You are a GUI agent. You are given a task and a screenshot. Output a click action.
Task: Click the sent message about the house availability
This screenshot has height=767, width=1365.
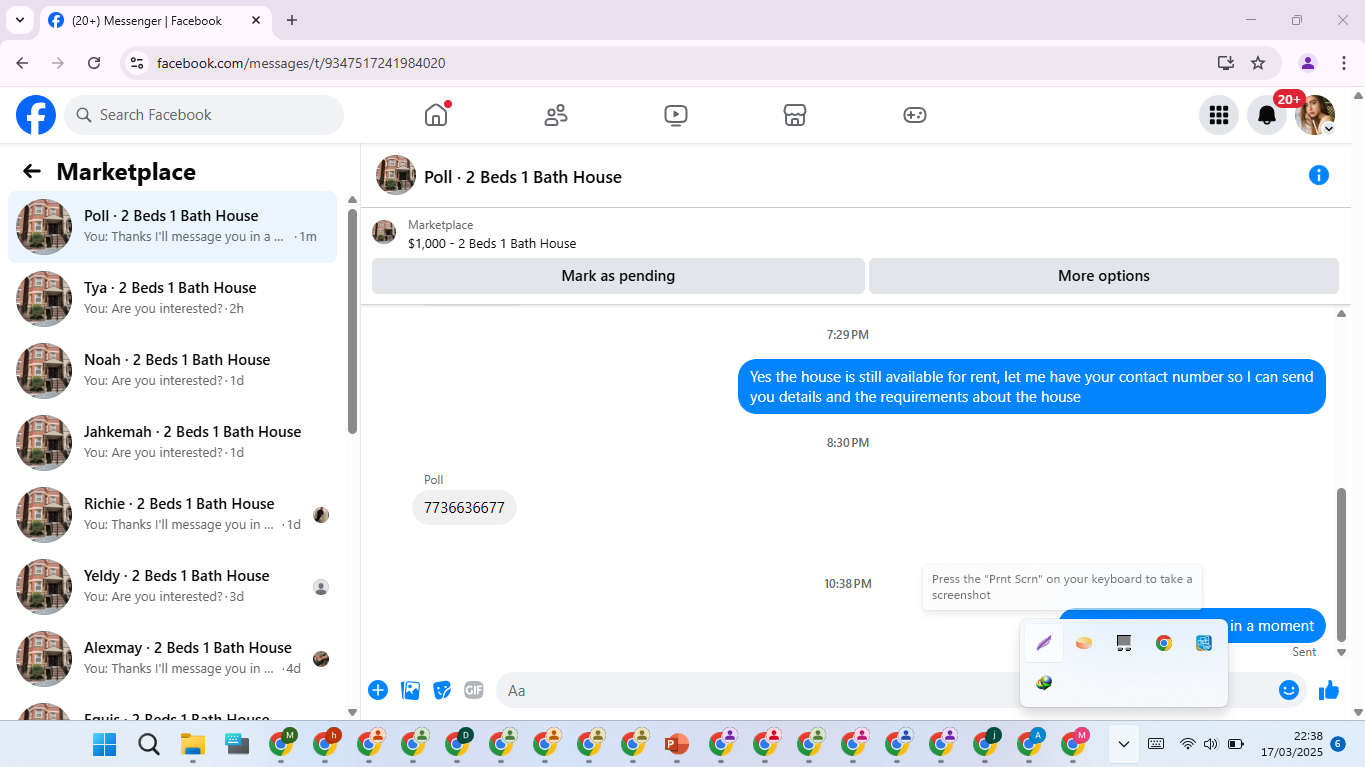[x=1032, y=387]
